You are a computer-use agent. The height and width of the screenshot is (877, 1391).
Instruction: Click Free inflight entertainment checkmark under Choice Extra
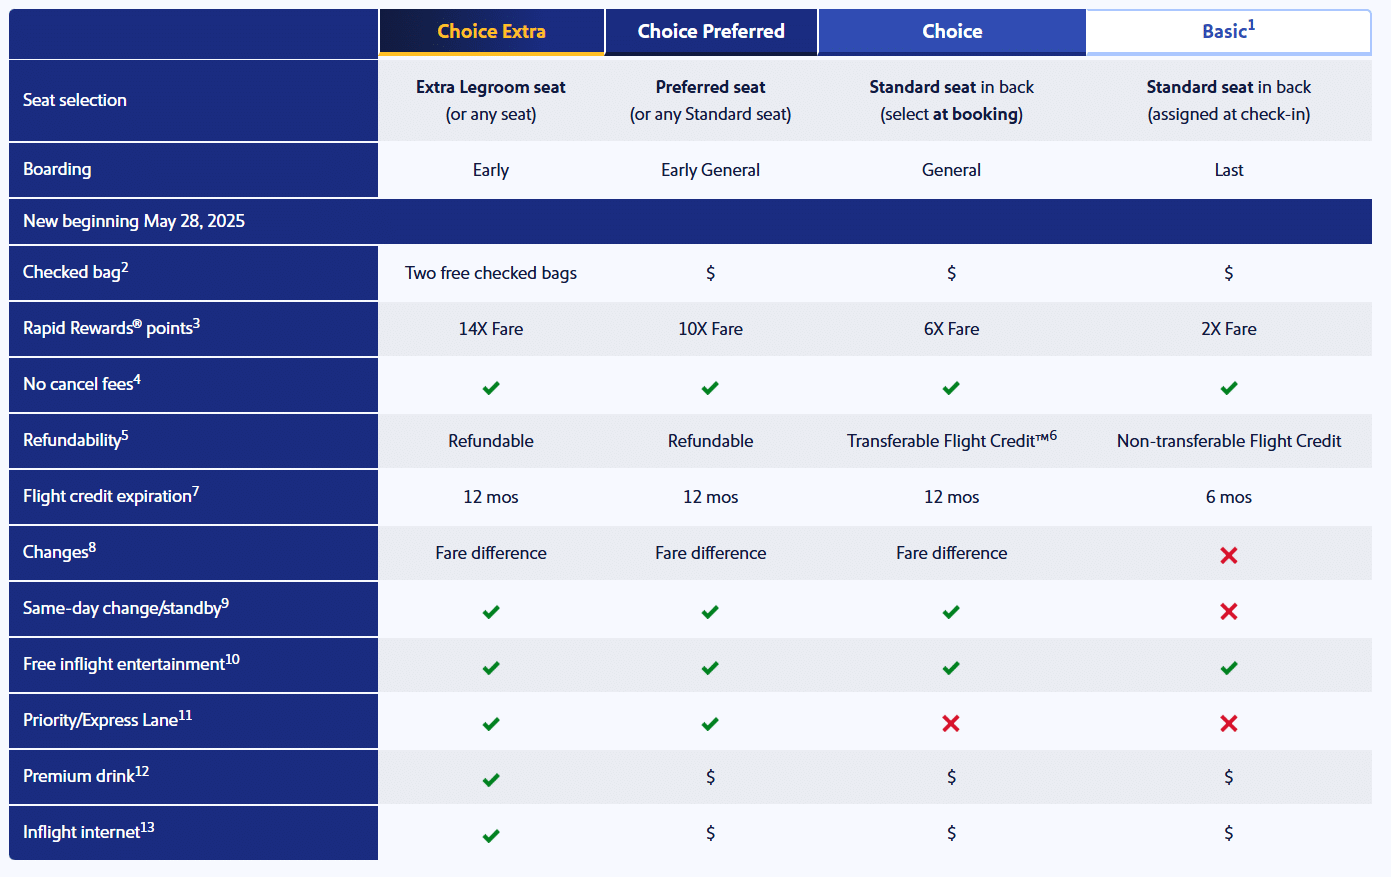491,668
